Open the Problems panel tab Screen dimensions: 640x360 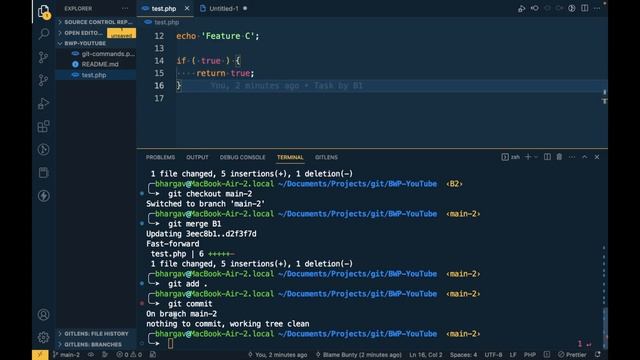pyautogui.click(x=160, y=157)
